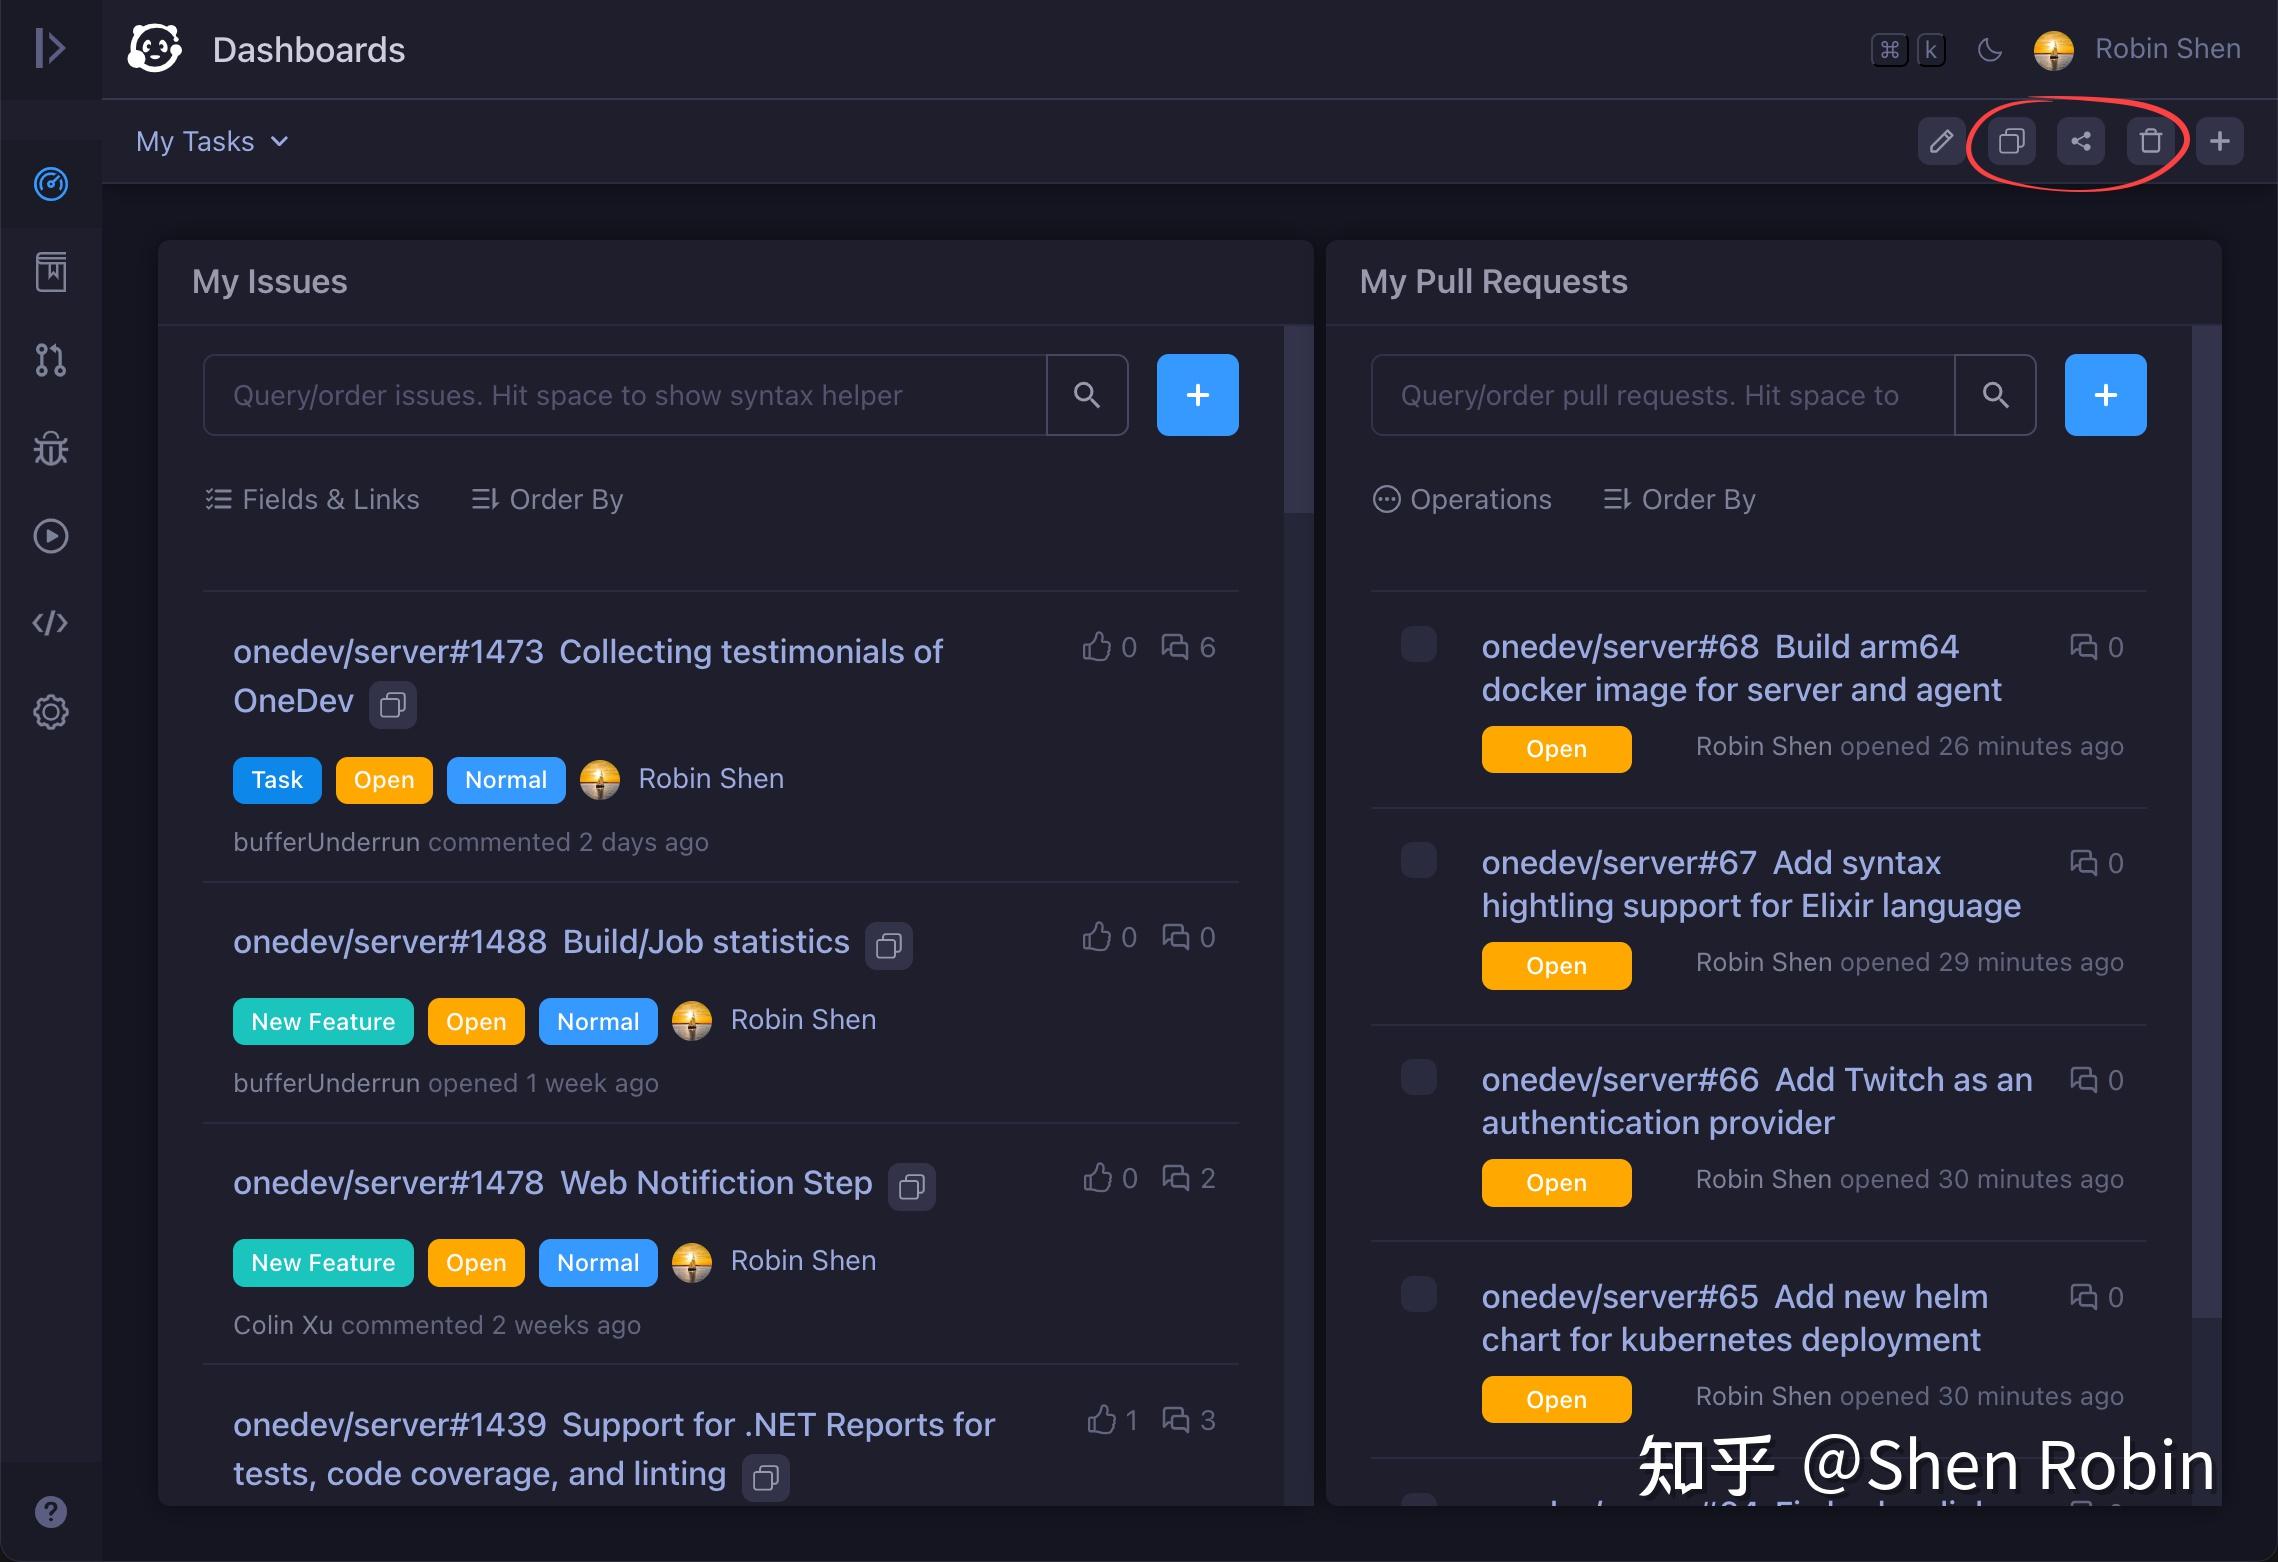
Task: Open the Dashboards gauge icon in sidebar
Action: (x=51, y=184)
